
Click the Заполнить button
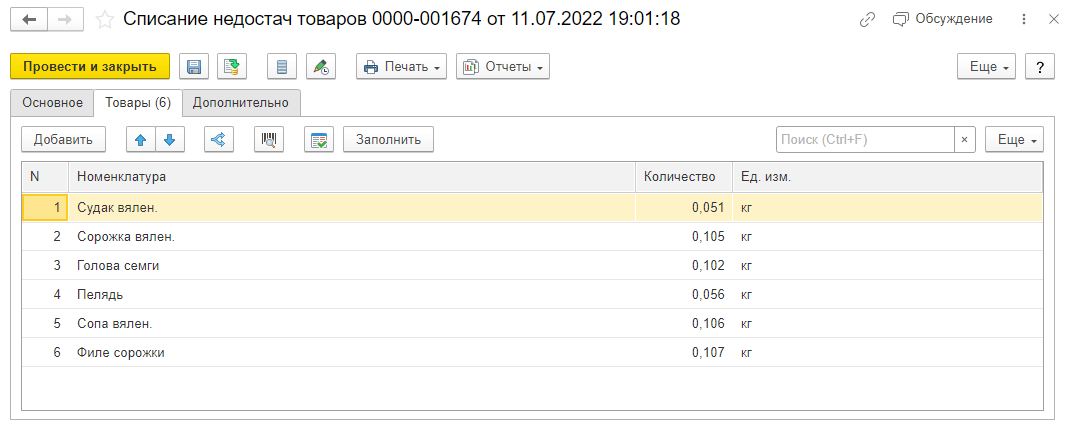[x=388, y=140]
